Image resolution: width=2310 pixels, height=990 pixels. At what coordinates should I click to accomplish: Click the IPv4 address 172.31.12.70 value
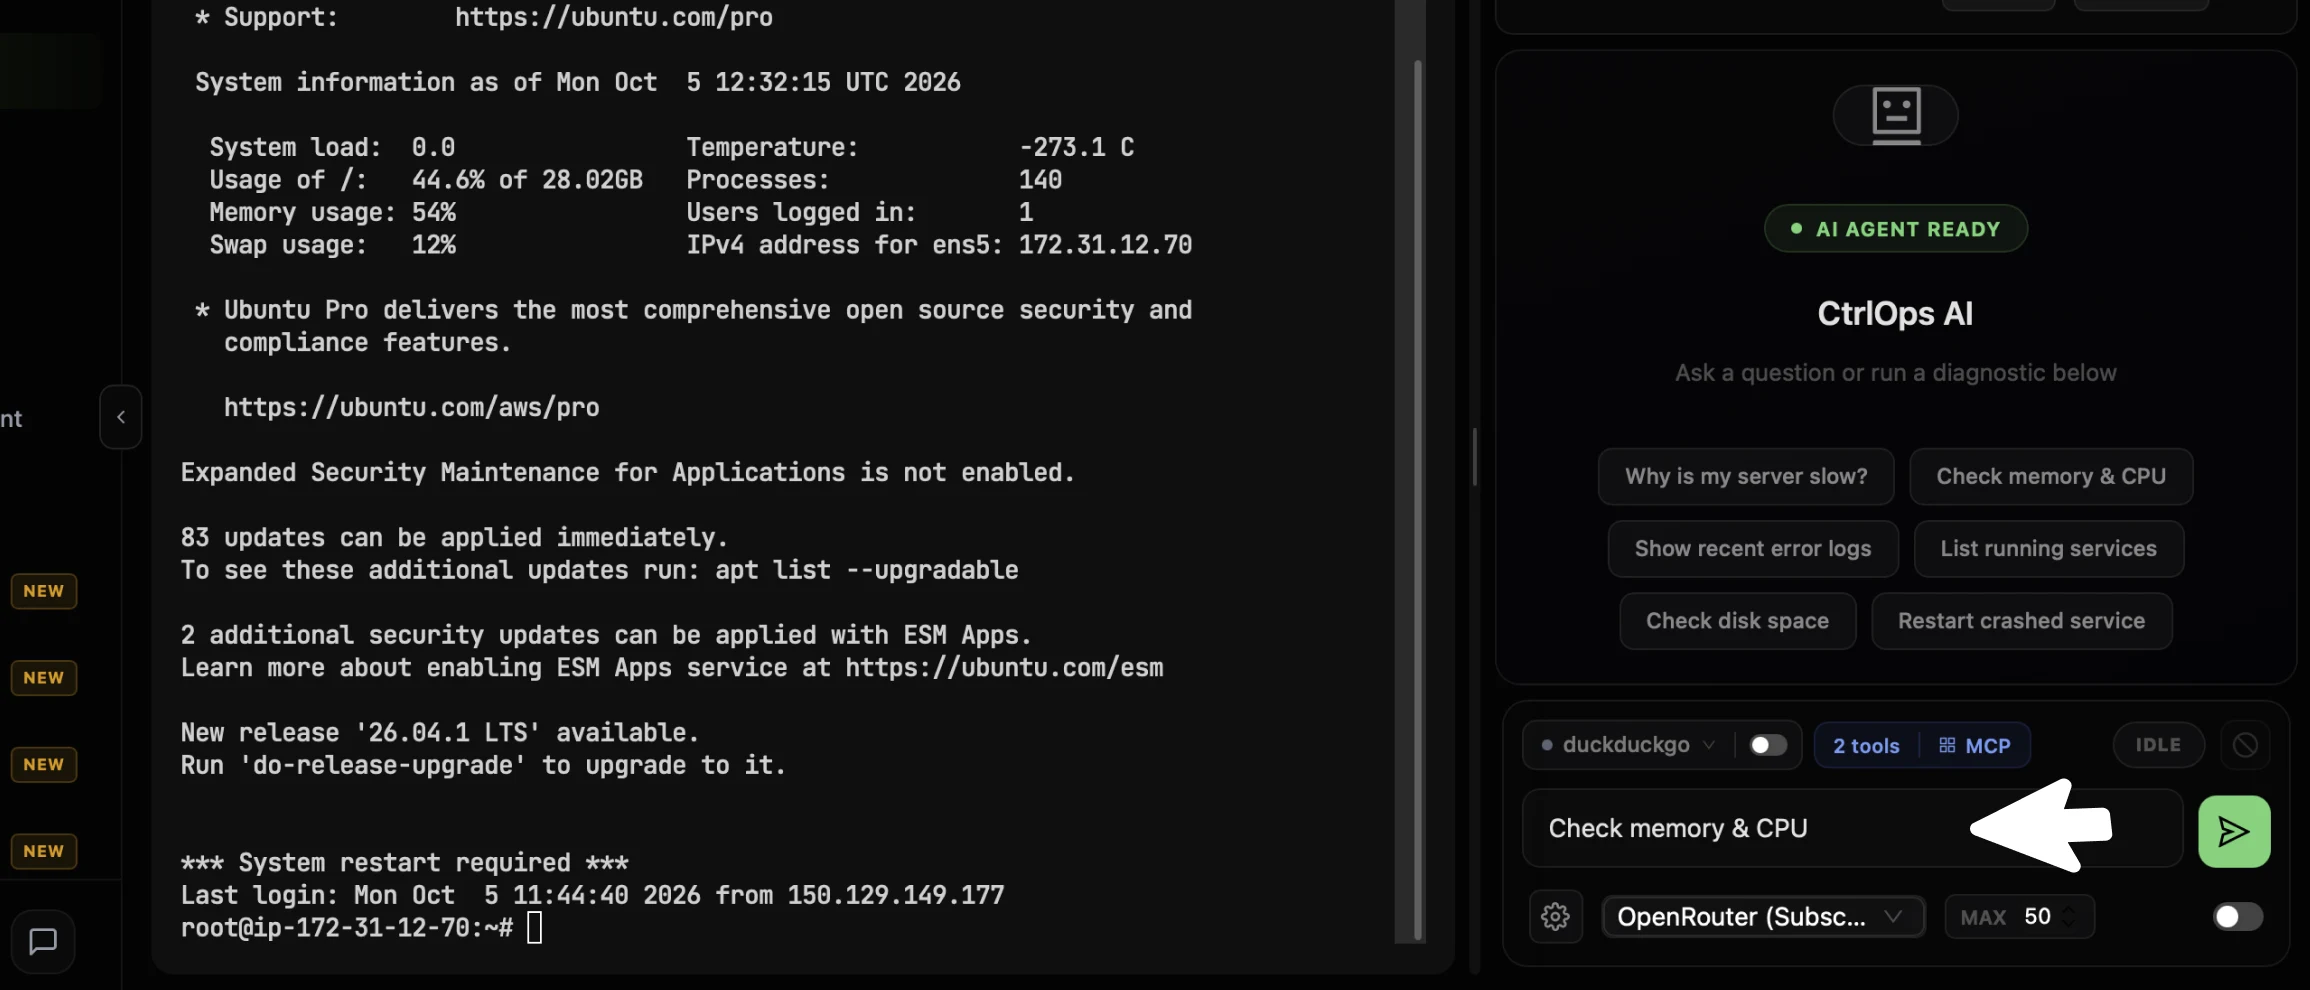[1105, 245]
